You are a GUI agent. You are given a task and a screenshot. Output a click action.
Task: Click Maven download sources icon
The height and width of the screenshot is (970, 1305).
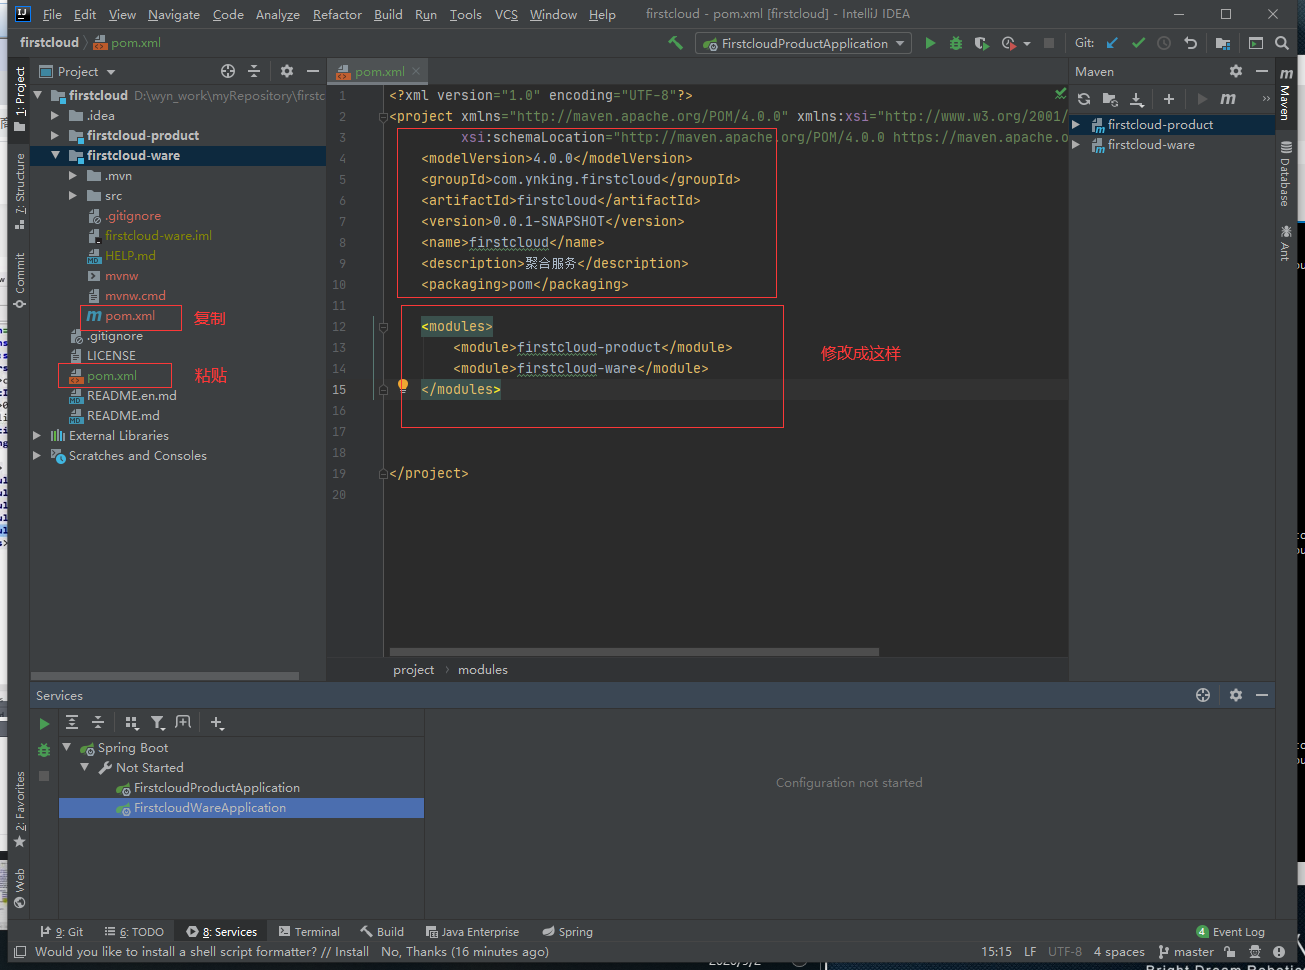tap(1137, 99)
